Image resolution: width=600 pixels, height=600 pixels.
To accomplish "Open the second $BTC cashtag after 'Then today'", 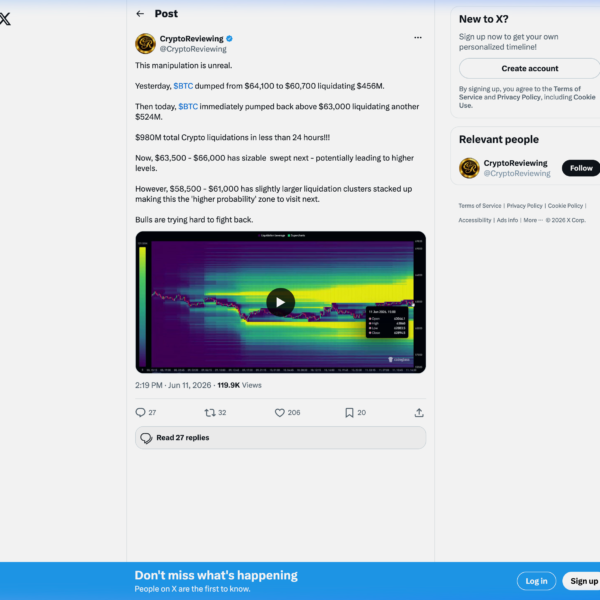I will 188,106.
